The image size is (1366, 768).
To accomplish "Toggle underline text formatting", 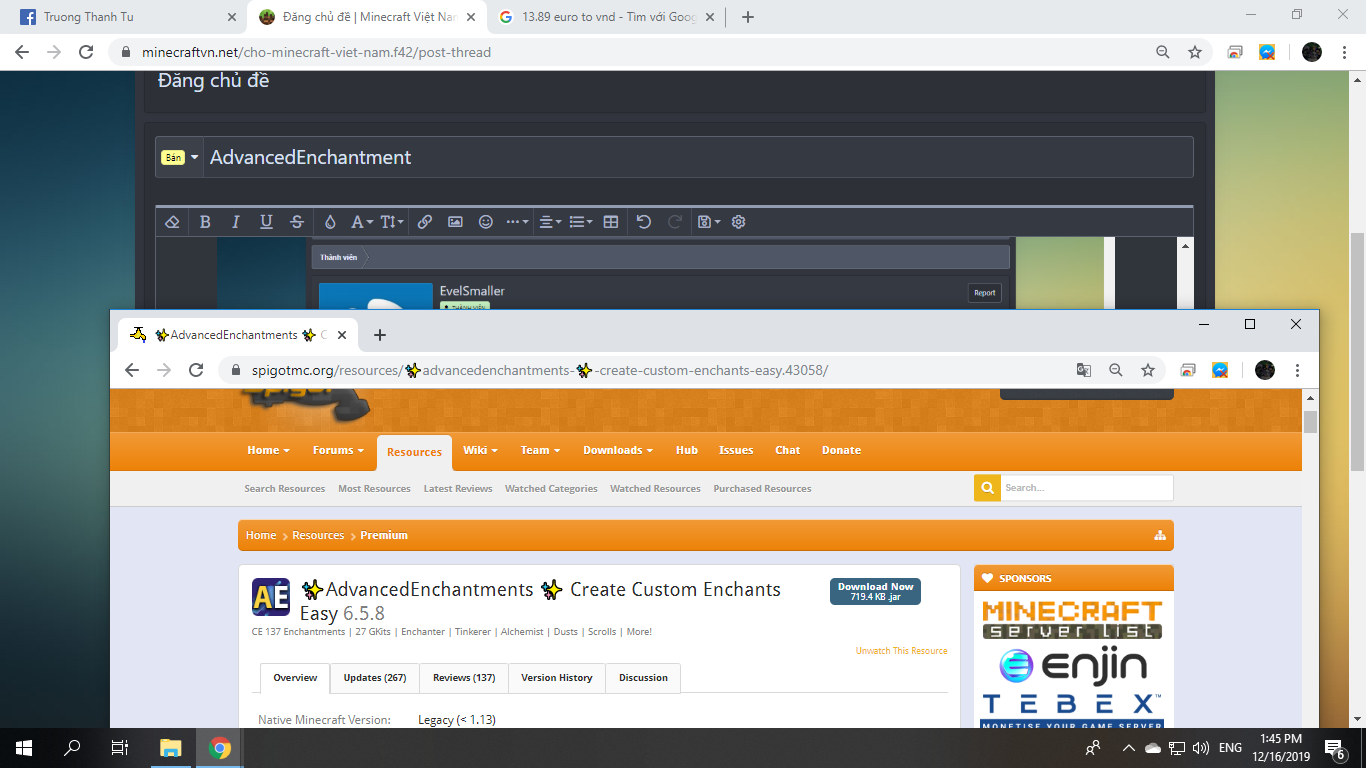I will point(266,222).
